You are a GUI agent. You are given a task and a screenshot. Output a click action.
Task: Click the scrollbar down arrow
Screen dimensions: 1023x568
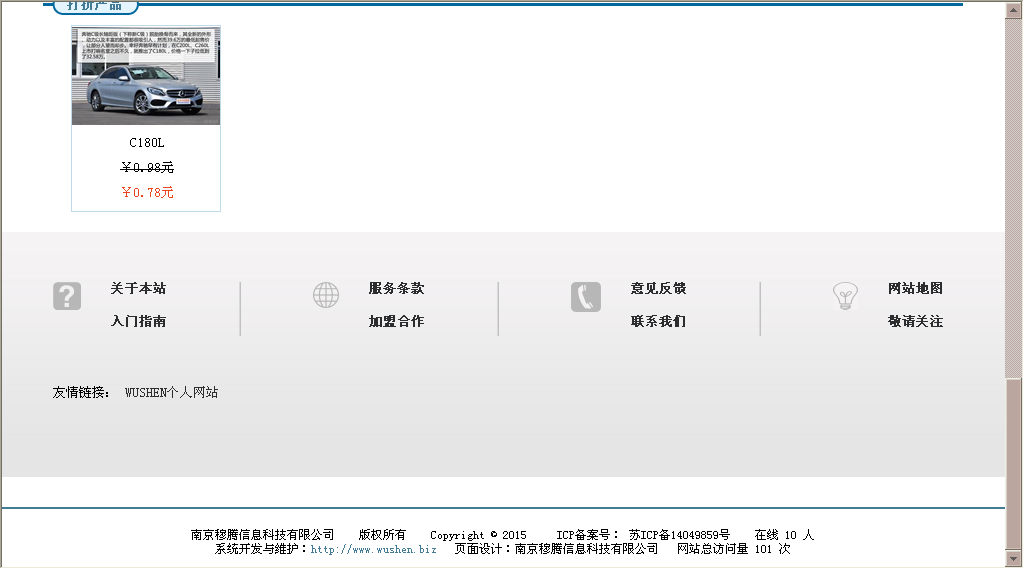(x=1013, y=558)
